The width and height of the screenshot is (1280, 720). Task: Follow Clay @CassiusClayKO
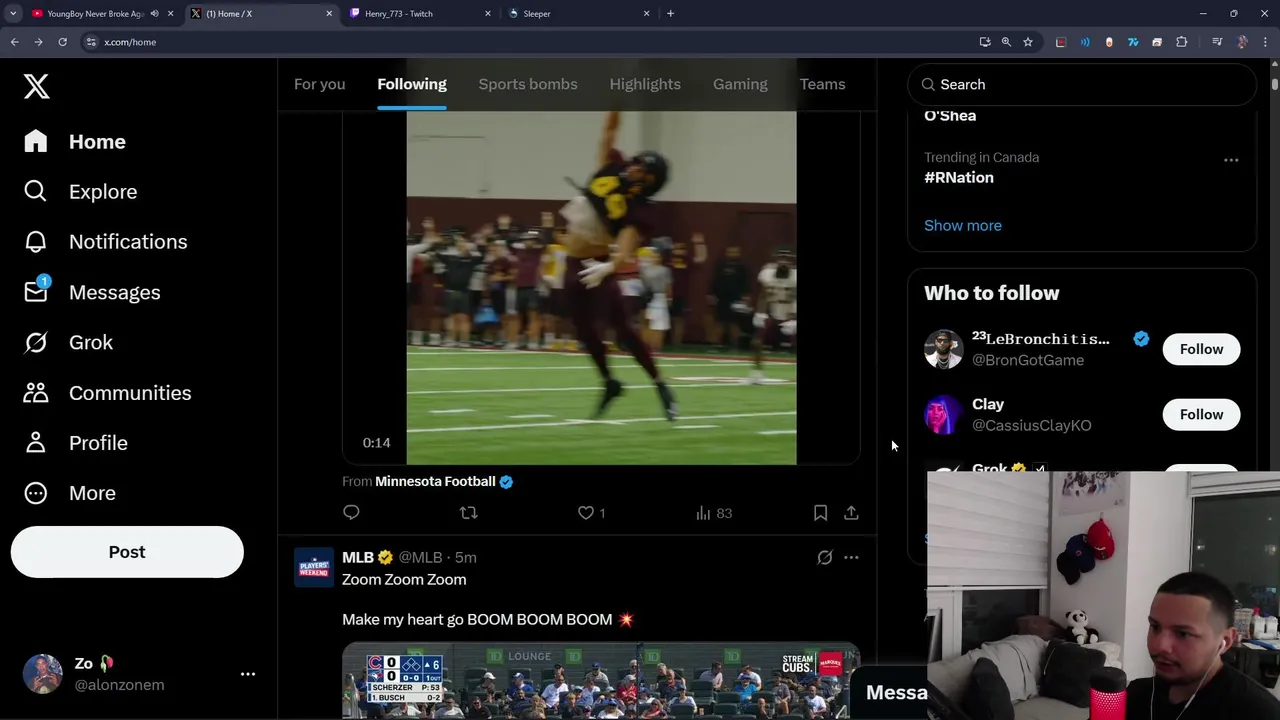pyautogui.click(x=1201, y=415)
